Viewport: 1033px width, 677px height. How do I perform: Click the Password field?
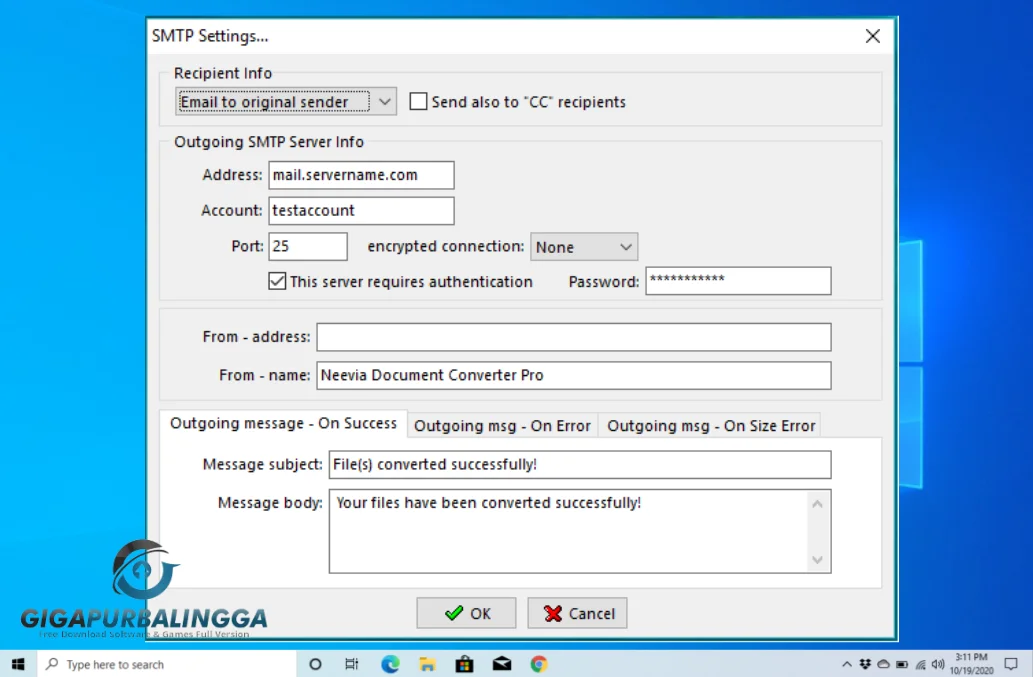click(x=738, y=281)
